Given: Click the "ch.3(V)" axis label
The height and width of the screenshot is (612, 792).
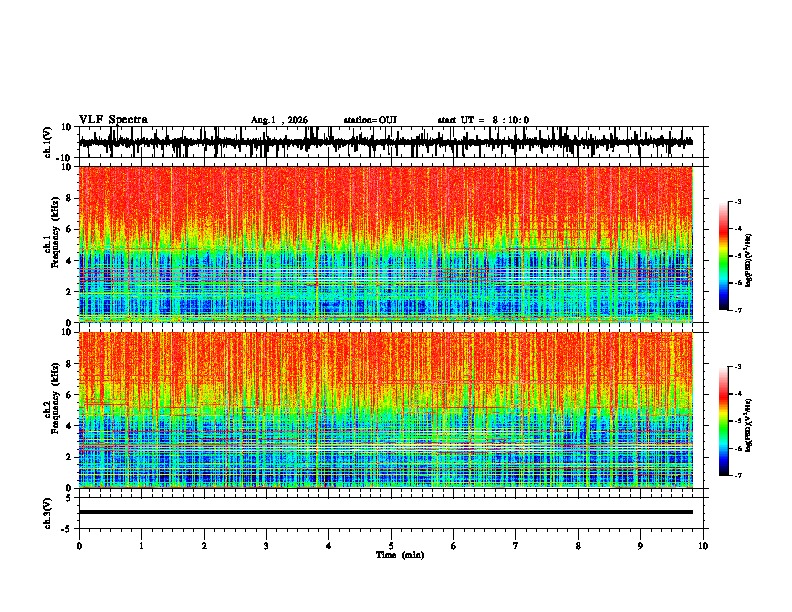Looking at the screenshot, I should click(48, 513).
